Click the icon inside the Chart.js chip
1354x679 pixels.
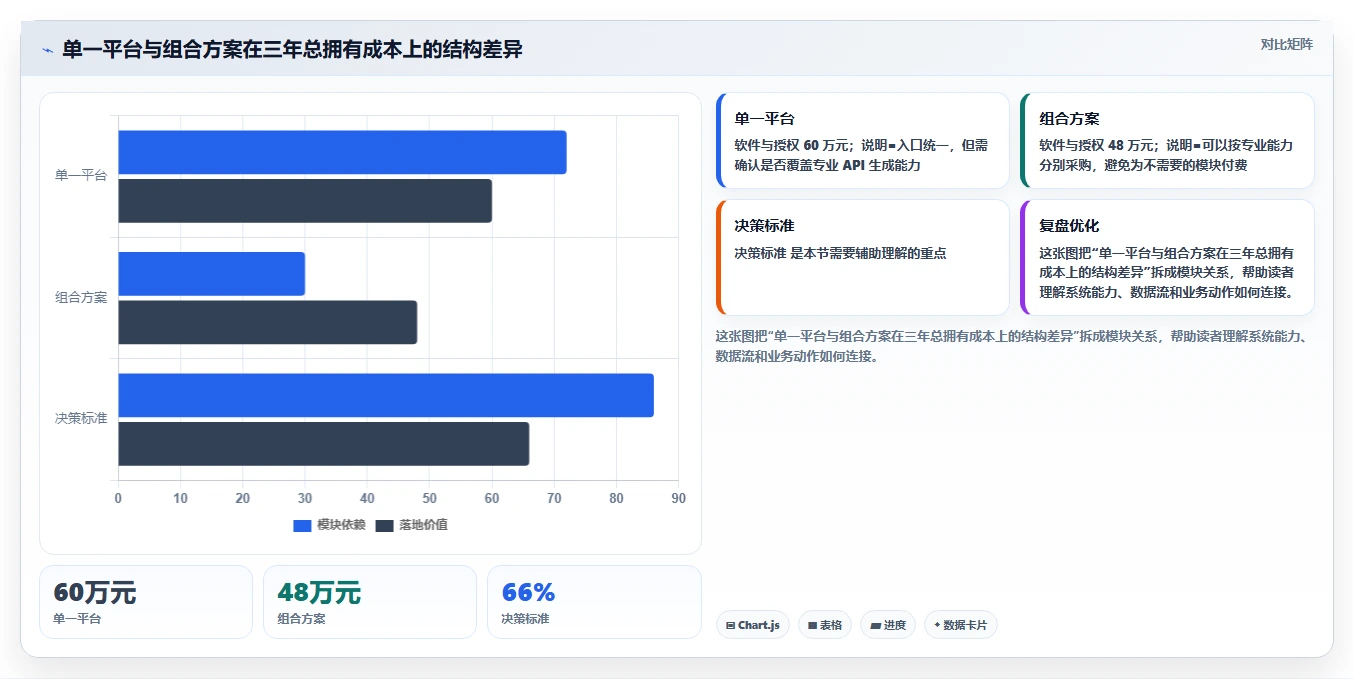[x=731, y=626]
